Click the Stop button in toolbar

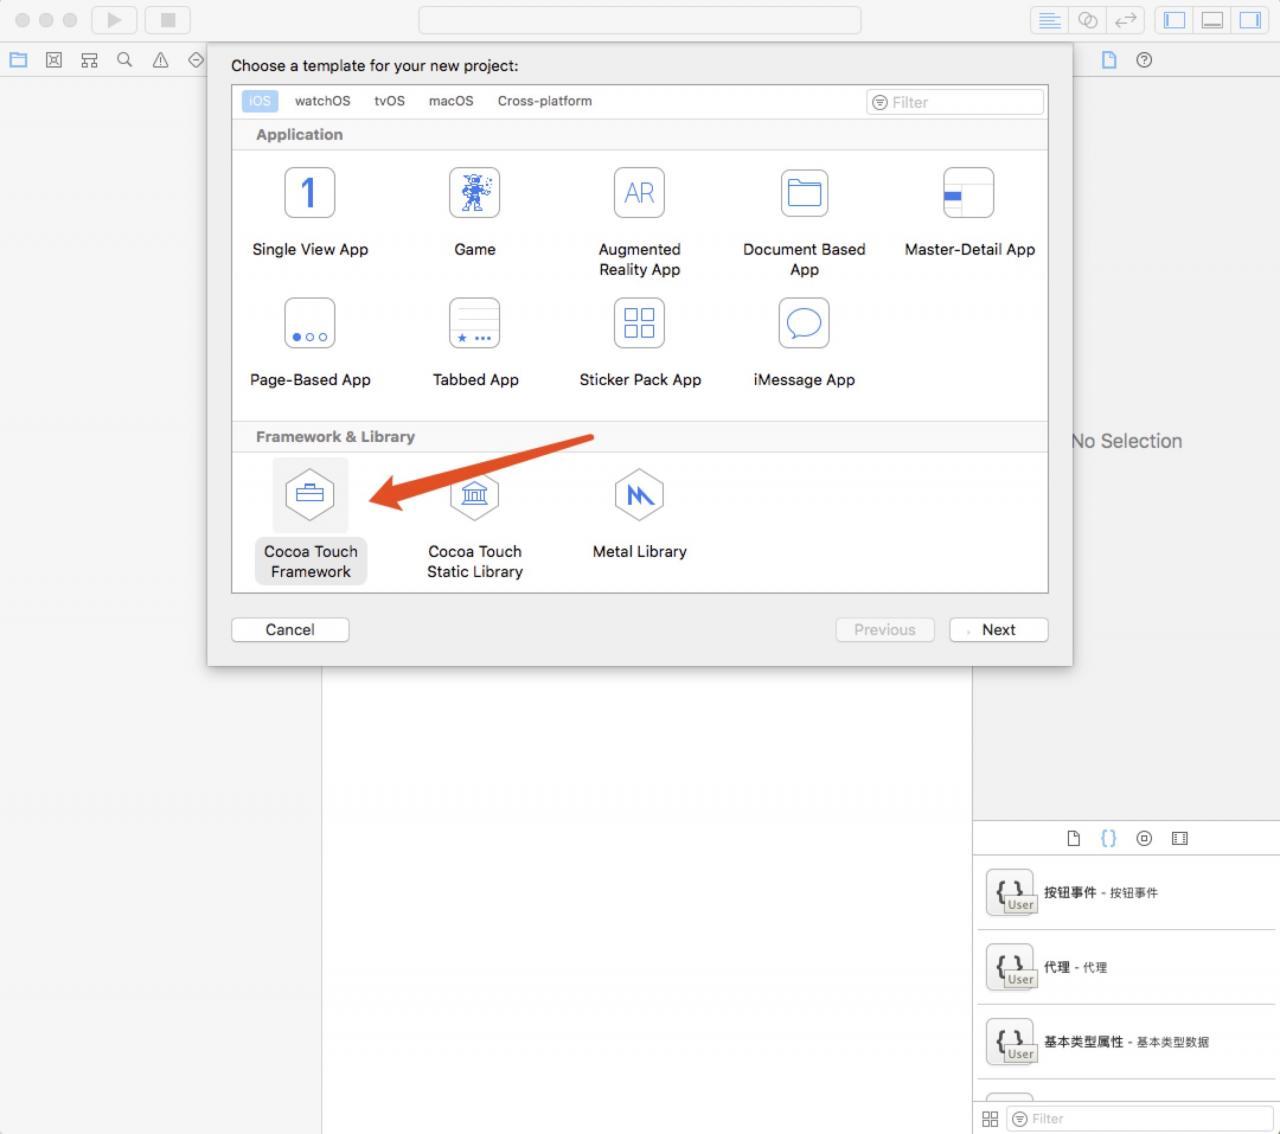tap(168, 20)
